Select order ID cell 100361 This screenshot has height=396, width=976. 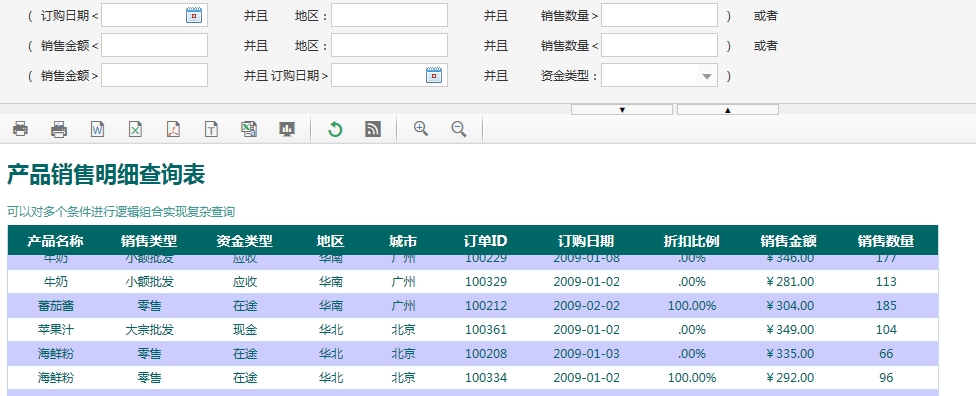[486, 329]
